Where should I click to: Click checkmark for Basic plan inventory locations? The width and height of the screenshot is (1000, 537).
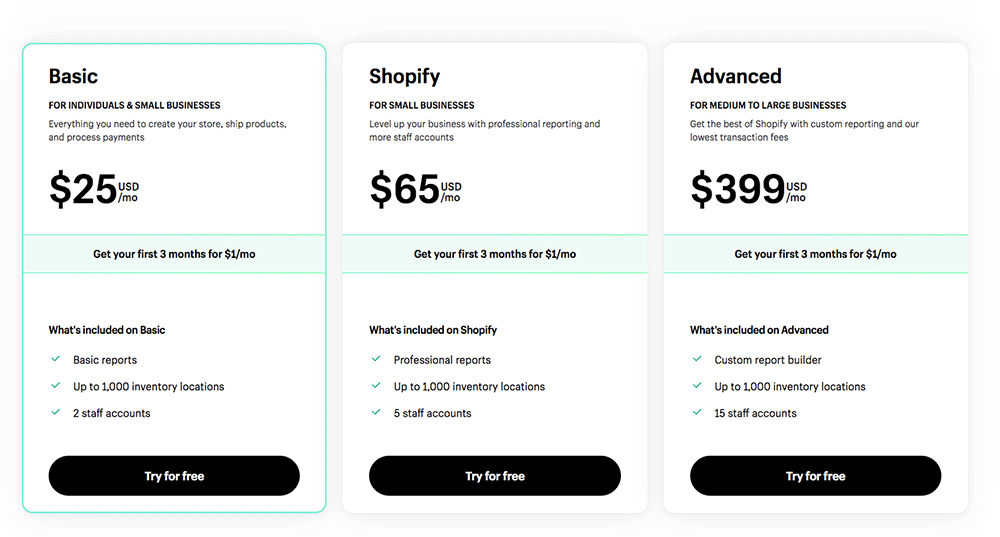pos(55,386)
